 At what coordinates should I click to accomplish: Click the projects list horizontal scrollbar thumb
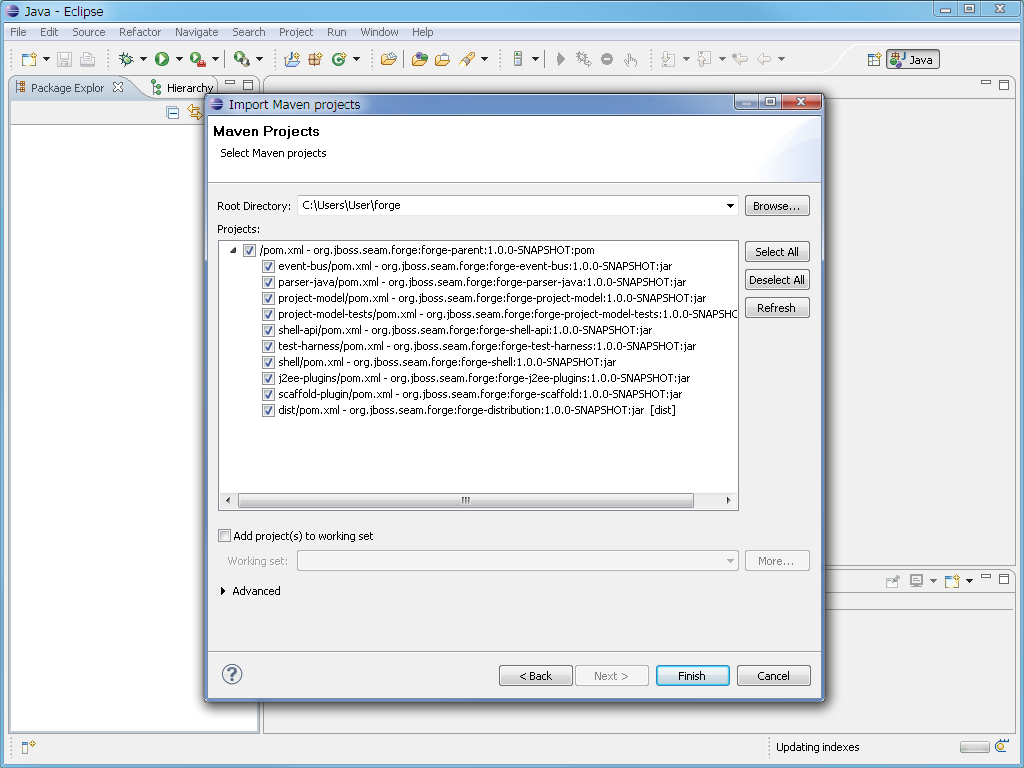466,500
